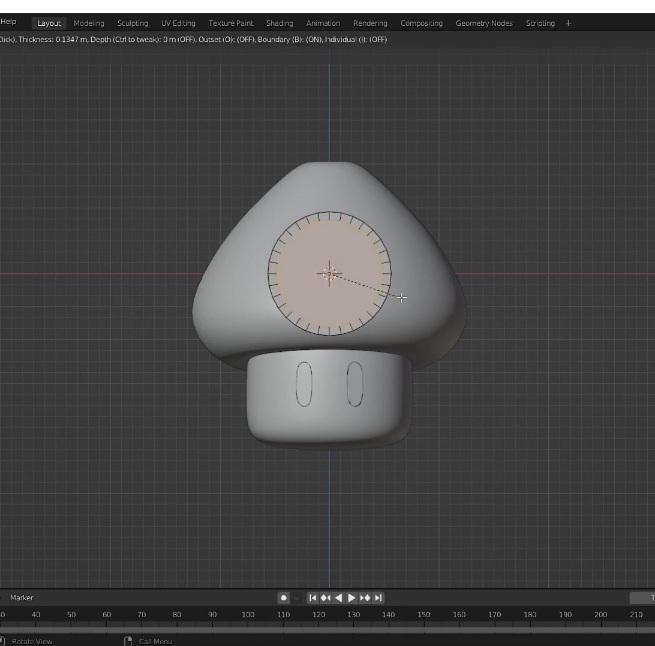
Task: Click frame 180 on the timeline ruler
Action: (x=530, y=614)
